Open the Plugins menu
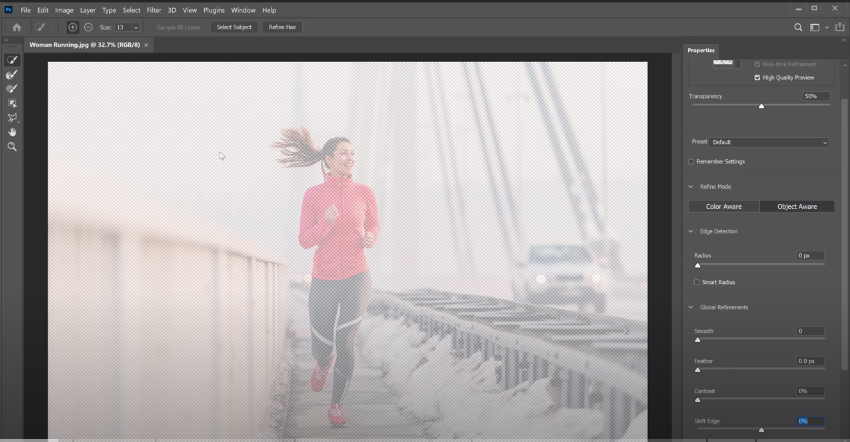 pyautogui.click(x=213, y=10)
